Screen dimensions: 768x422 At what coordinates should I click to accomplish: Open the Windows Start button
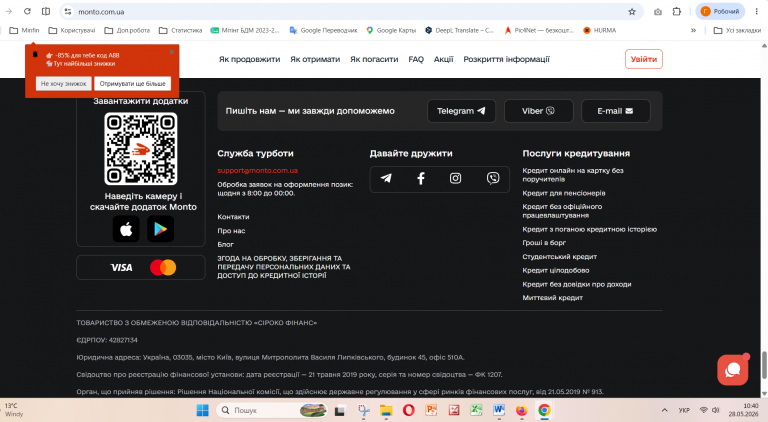(x=202, y=410)
